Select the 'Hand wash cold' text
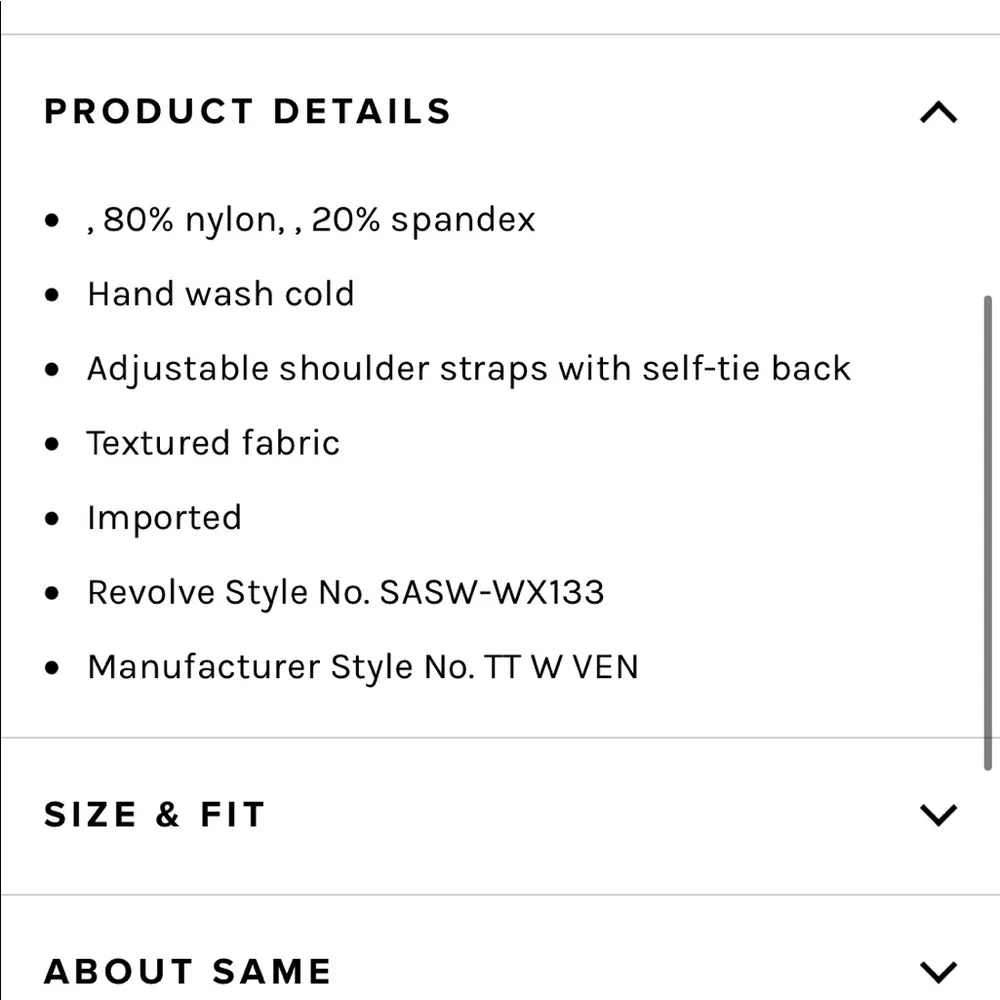The height and width of the screenshot is (1000, 1000). coord(220,294)
